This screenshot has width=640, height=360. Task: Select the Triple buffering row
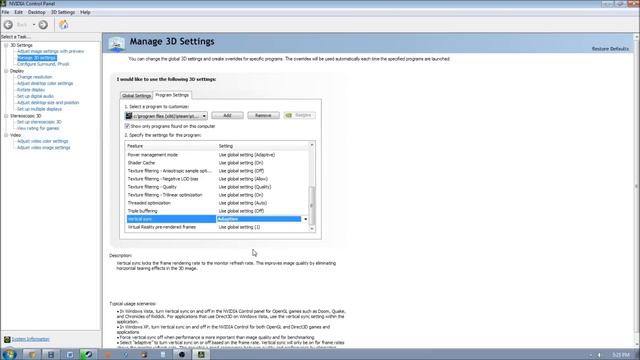point(218,211)
